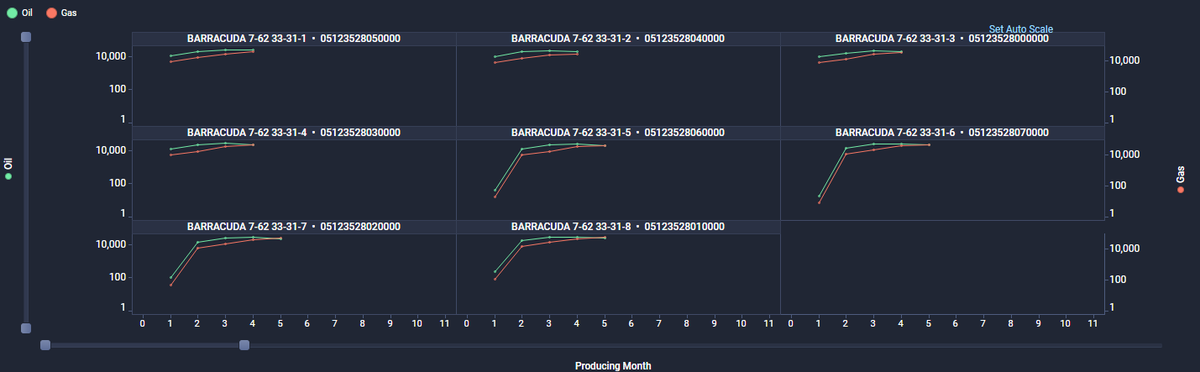Toggle the Gas series in legend
Image resolution: width=1200 pixels, height=372 pixels.
point(61,13)
